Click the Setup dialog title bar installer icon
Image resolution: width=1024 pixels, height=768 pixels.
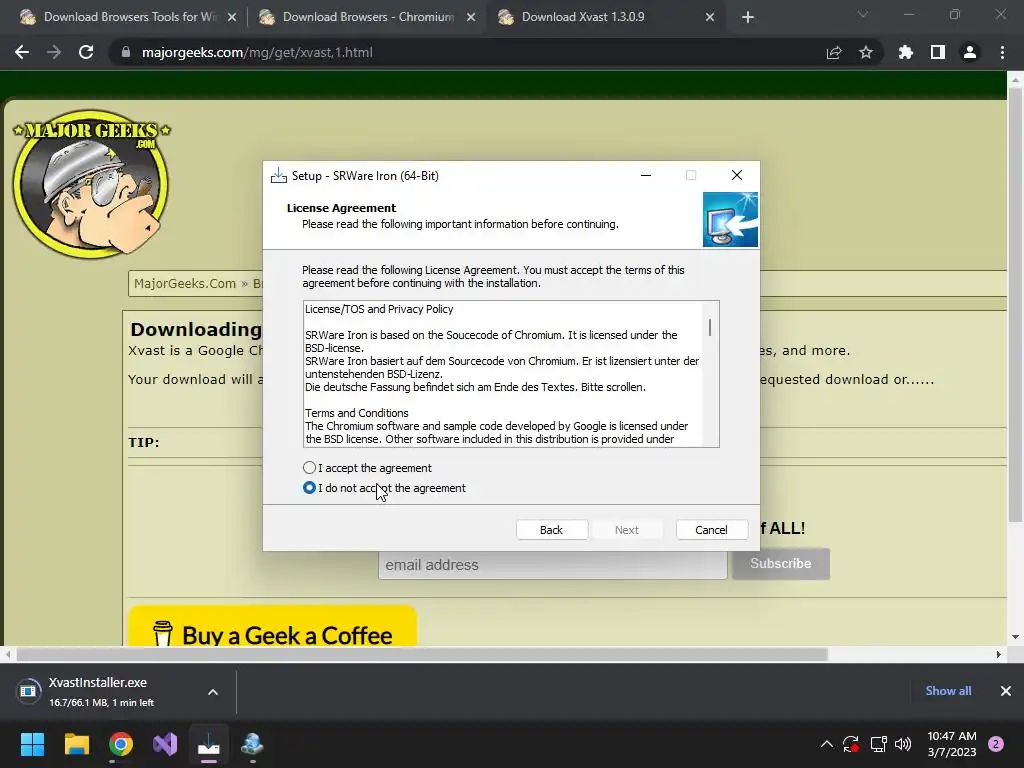click(279, 175)
